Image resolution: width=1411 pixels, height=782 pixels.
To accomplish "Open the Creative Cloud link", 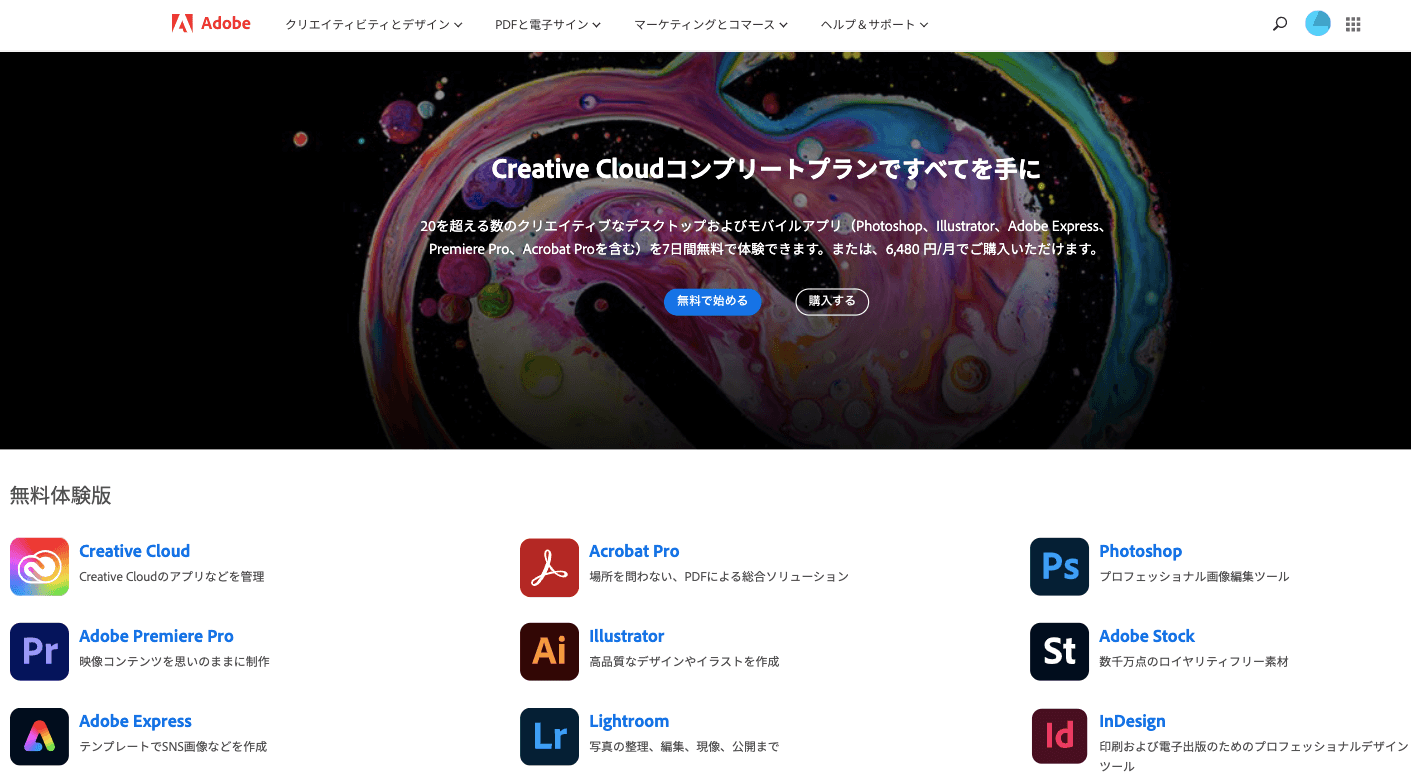I will 134,551.
